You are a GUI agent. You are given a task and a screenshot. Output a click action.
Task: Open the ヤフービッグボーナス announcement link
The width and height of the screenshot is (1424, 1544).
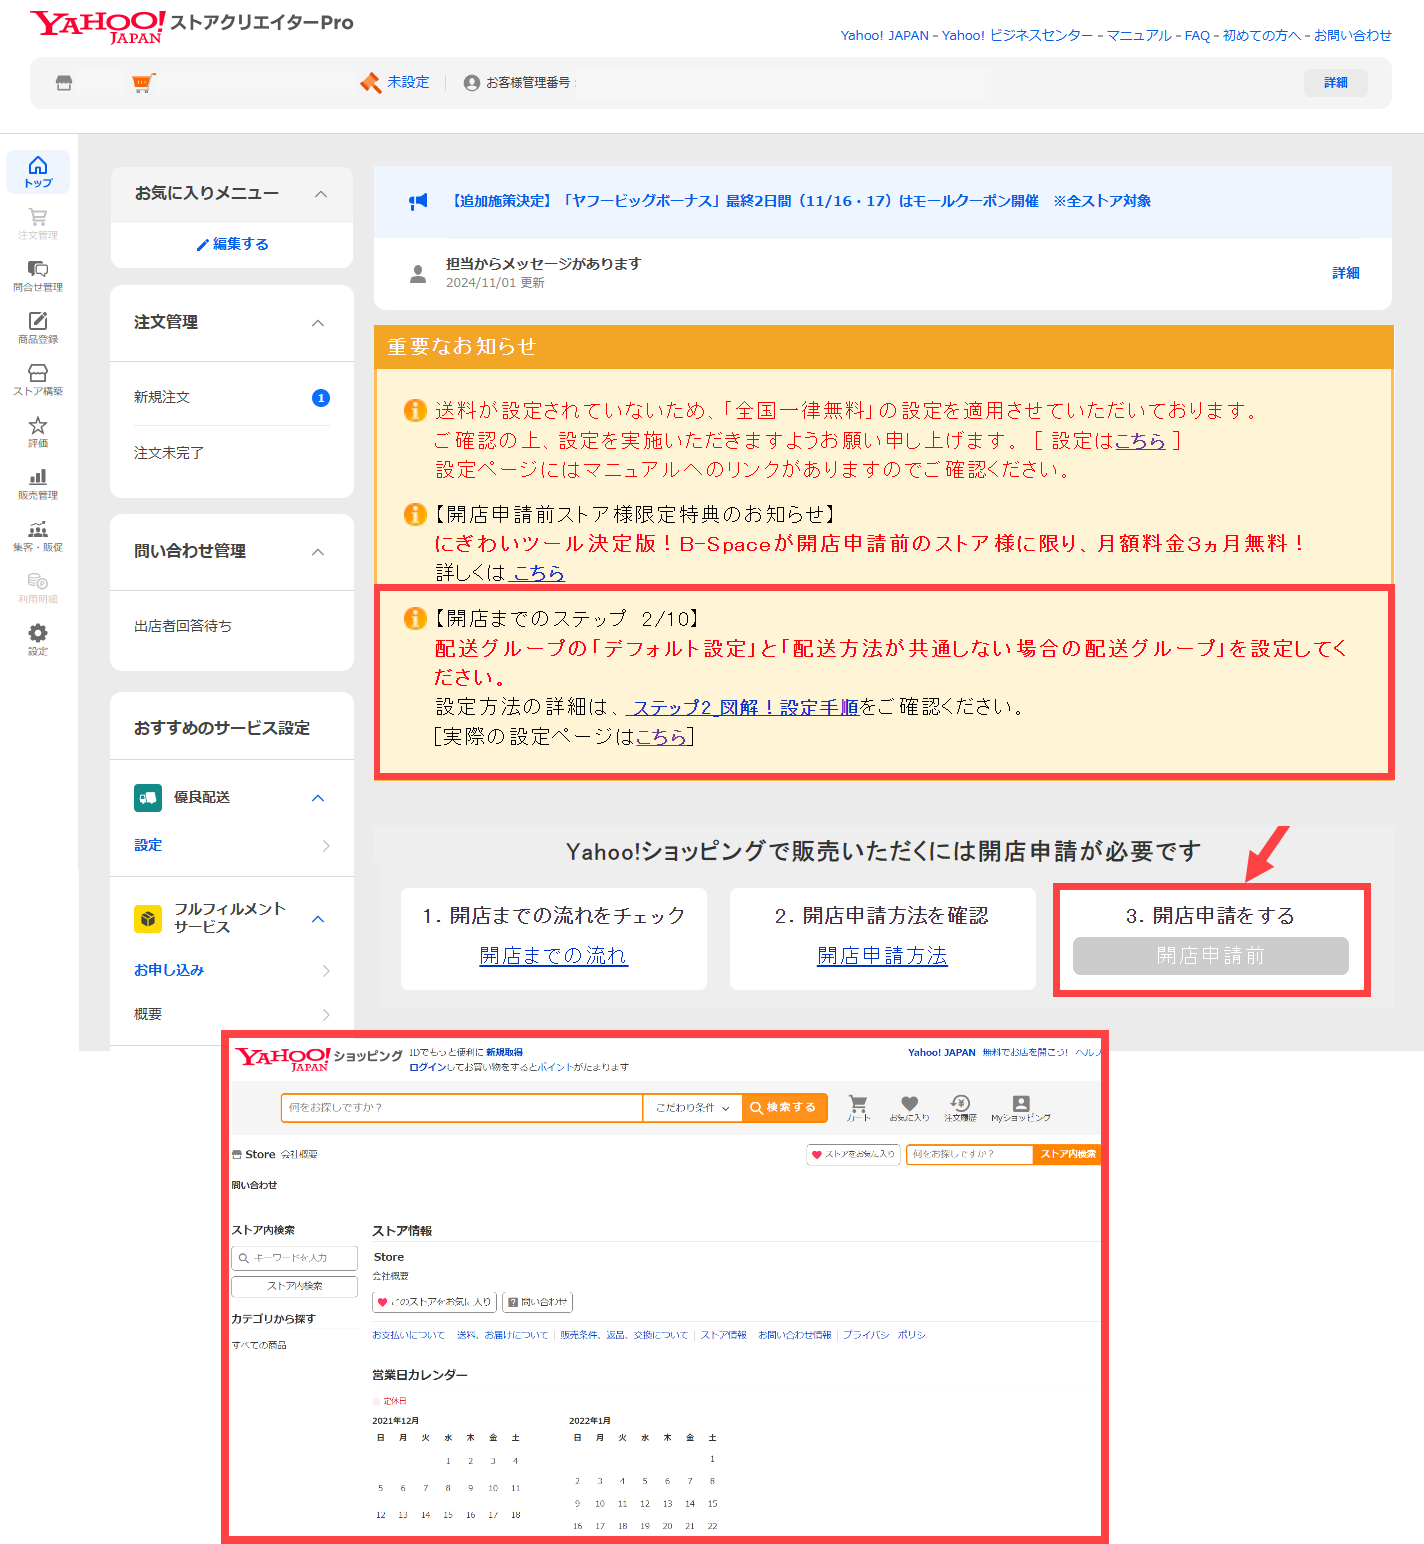800,201
